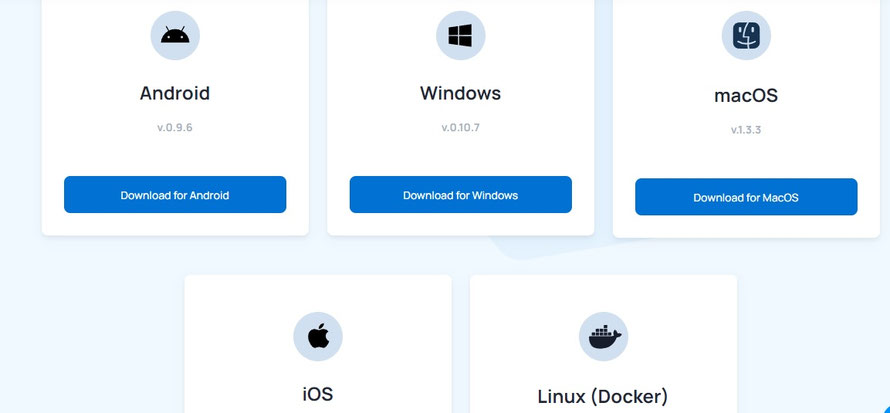Download the app for Windows
Image resolution: width=890 pixels, height=413 pixels.
point(460,195)
